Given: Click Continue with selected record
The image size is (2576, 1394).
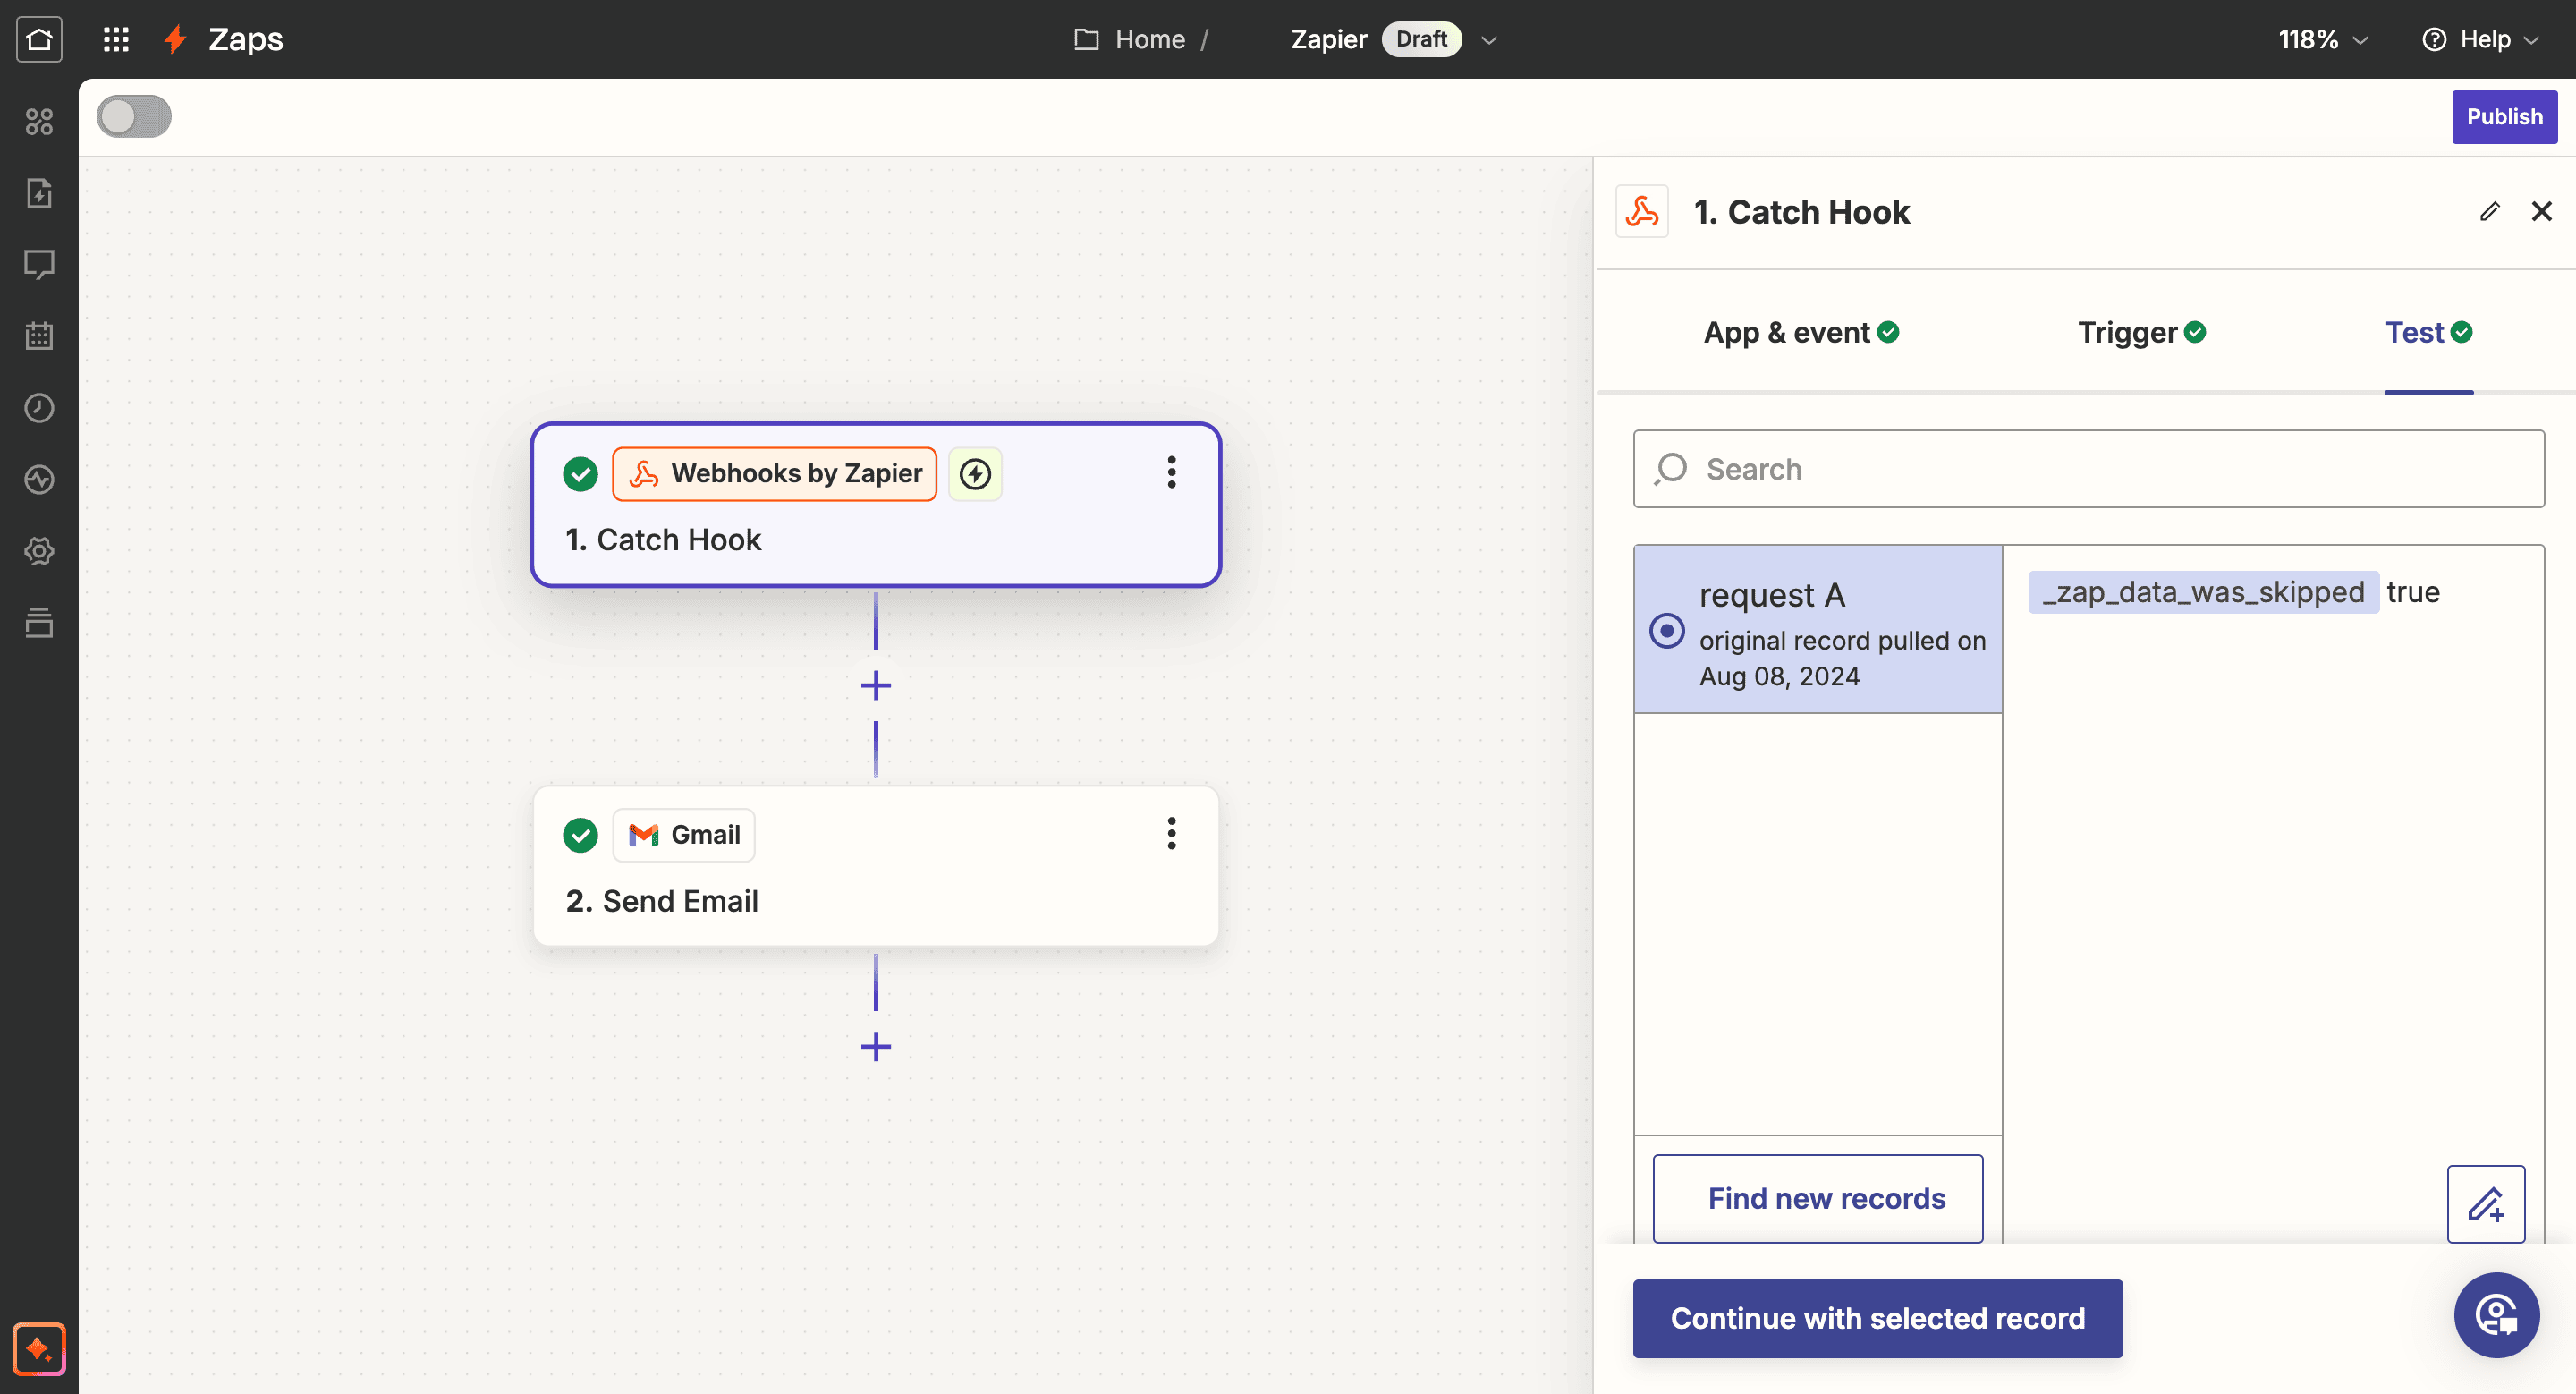Looking at the screenshot, I should pyautogui.click(x=1877, y=1318).
